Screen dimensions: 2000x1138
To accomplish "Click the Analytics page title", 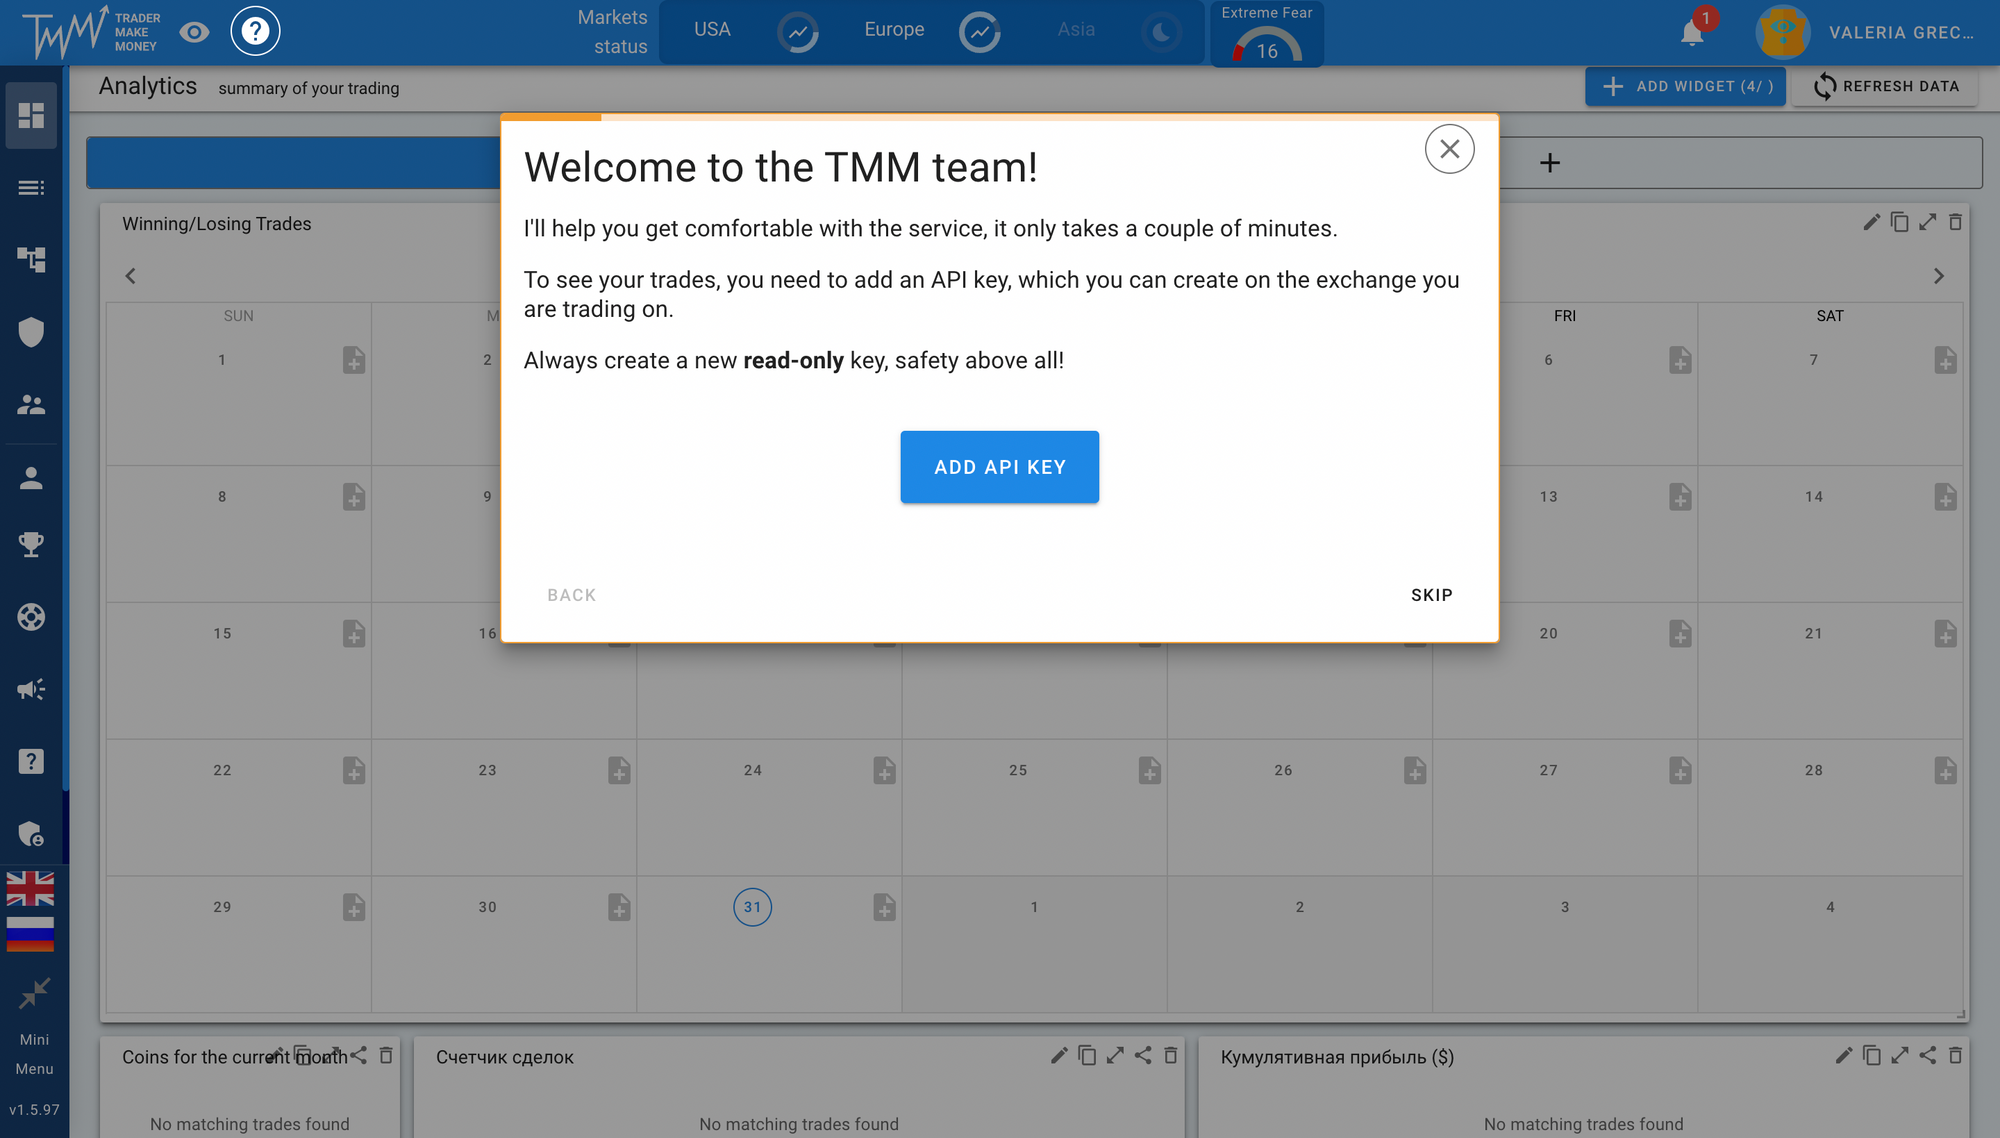I will [x=148, y=87].
